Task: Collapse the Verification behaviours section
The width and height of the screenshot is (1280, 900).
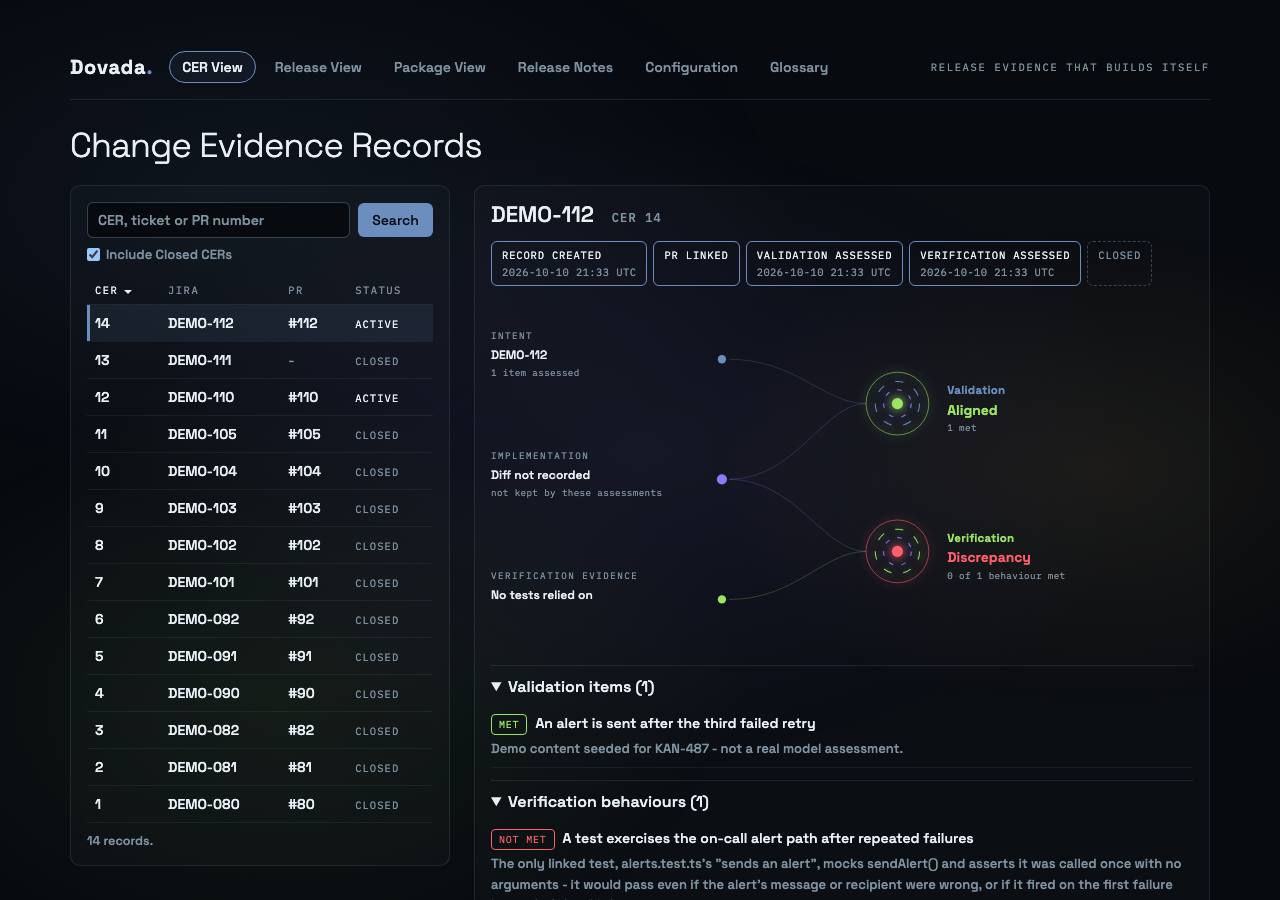Action: [600, 802]
